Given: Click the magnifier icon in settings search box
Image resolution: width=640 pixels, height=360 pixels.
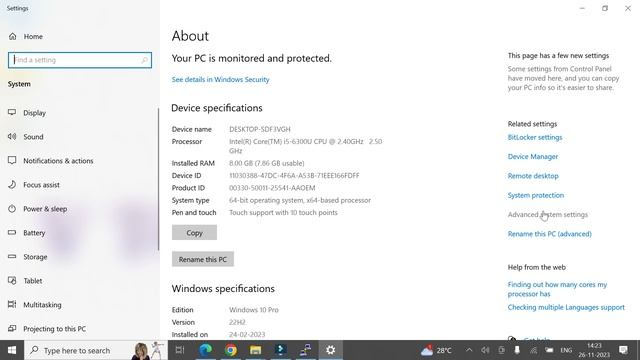Looking at the screenshot, I should (x=144, y=60).
